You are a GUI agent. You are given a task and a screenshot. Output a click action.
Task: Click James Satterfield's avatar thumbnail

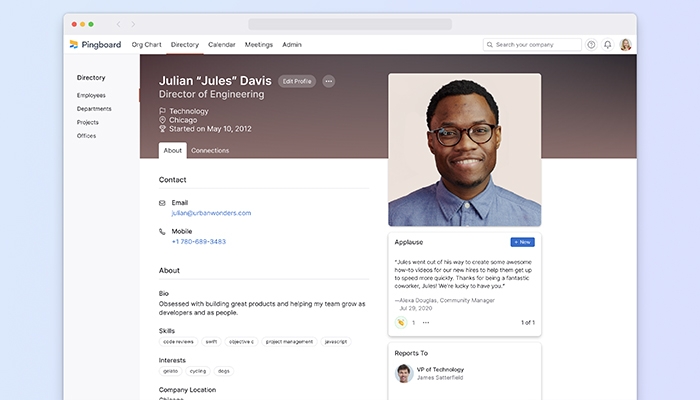pyautogui.click(x=404, y=374)
